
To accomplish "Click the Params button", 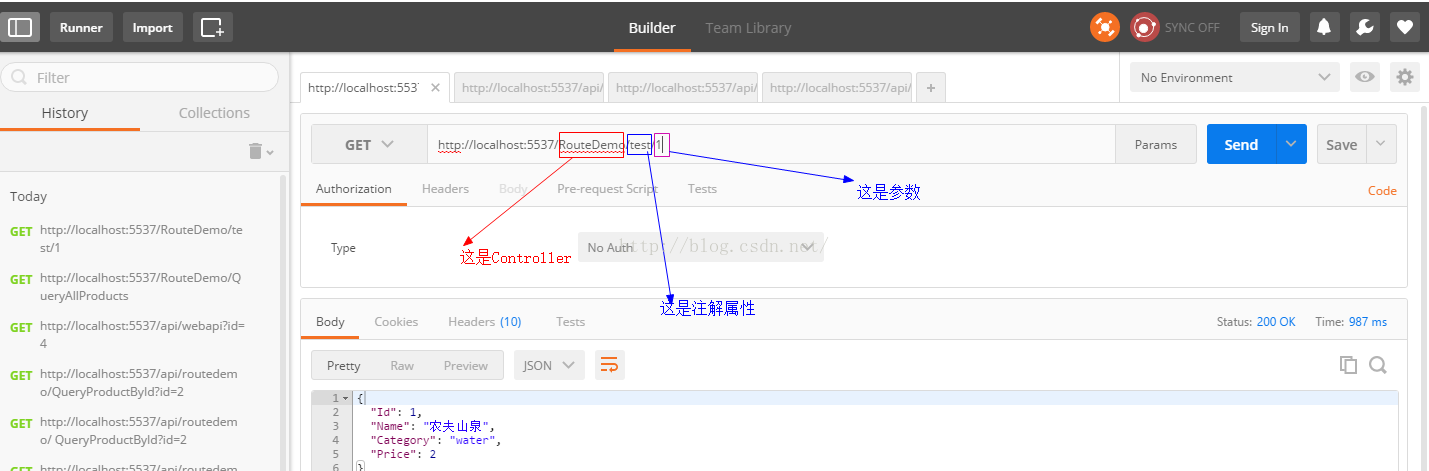I will point(1156,144).
